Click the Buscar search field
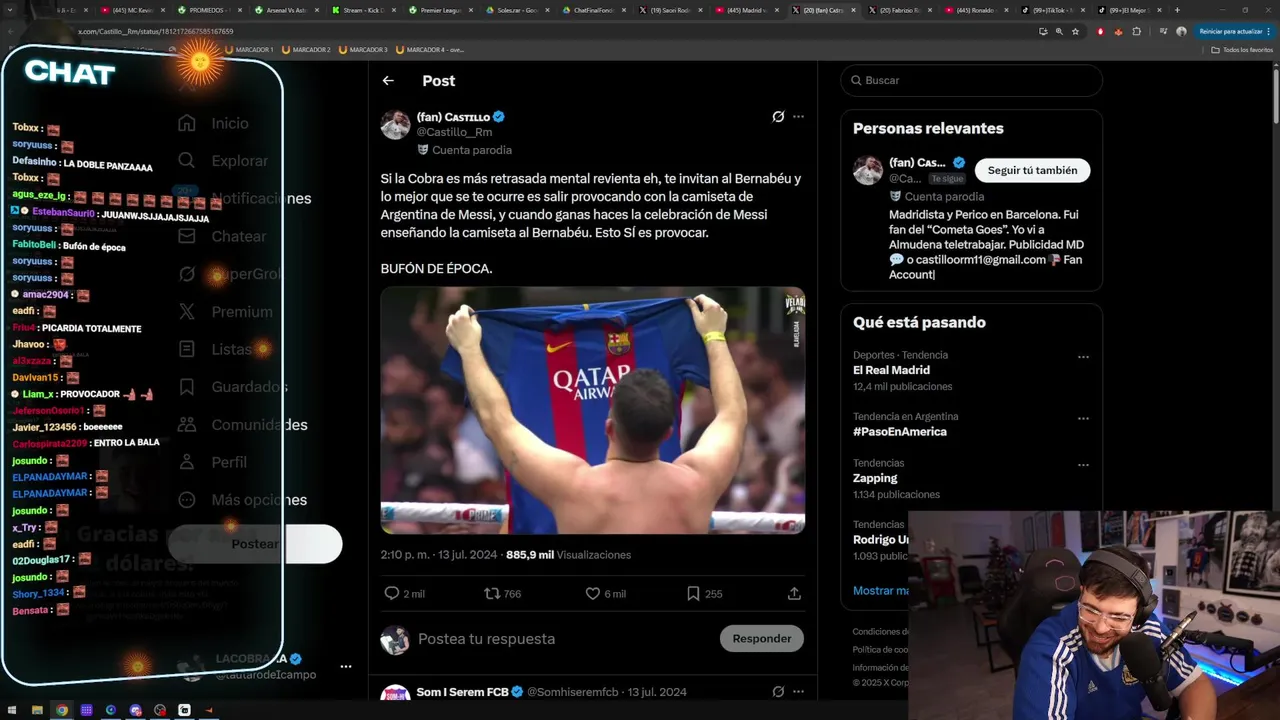The image size is (1280, 720). click(x=971, y=80)
